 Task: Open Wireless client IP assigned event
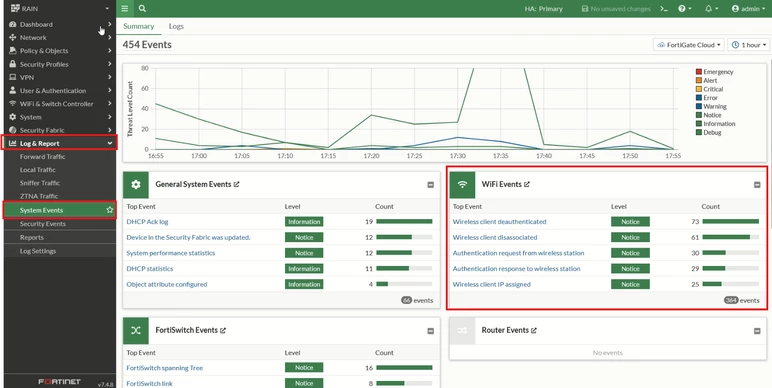click(x=492, y=285)
